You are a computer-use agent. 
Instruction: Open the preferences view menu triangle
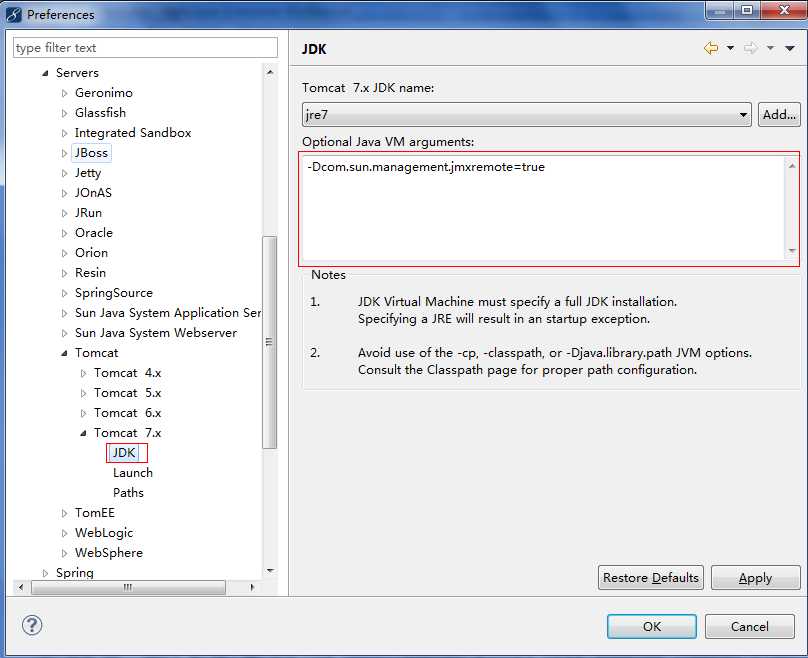[x=790, y=48]
